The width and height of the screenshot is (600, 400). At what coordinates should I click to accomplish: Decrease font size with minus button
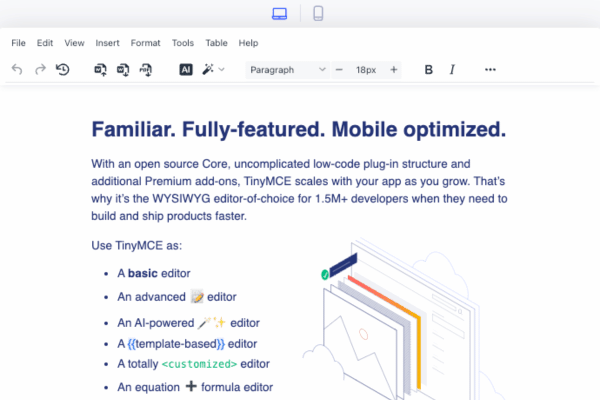click(339, 70)
